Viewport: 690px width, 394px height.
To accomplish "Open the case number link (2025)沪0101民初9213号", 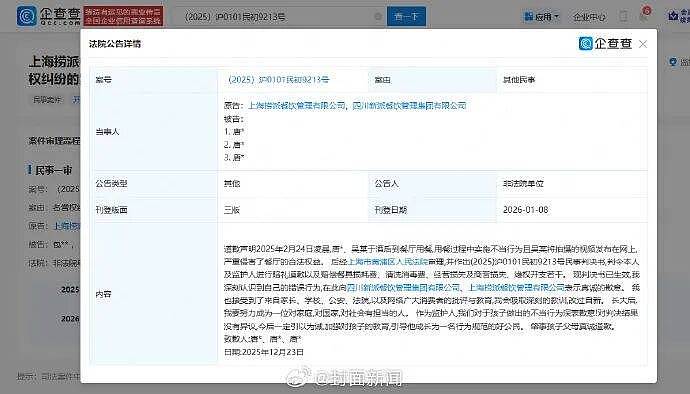I will point(278,80).
